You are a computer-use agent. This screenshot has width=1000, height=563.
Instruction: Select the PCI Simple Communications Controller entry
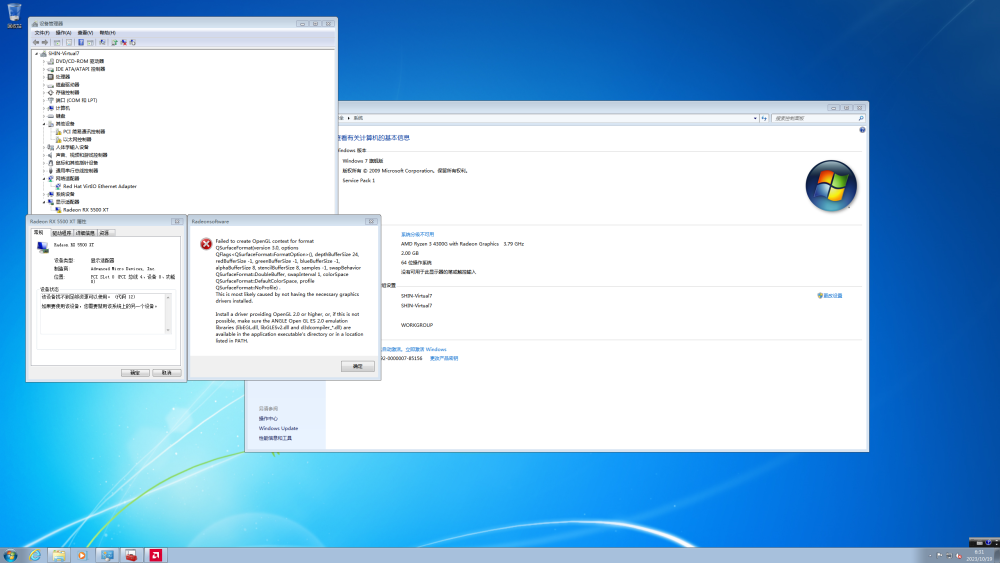click(x=84, y=131)
